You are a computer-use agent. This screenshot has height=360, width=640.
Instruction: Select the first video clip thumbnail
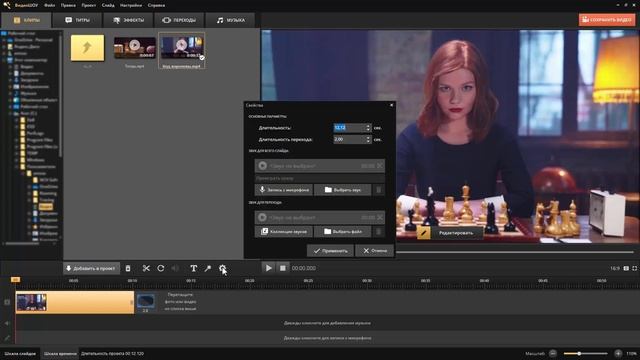point(134,48)
